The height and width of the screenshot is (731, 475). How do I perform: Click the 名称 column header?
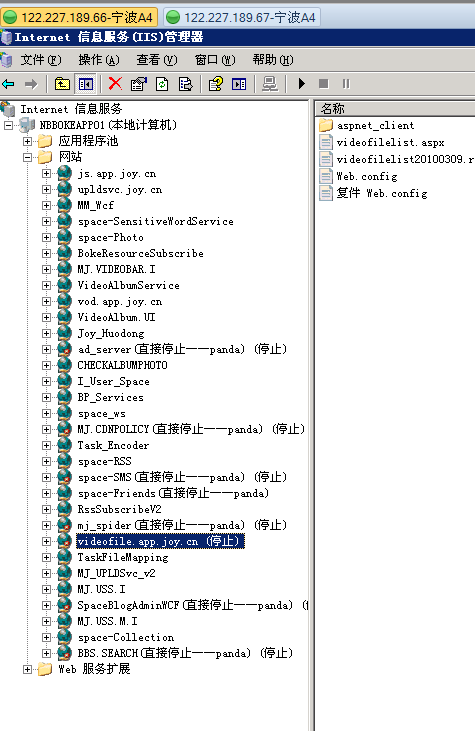(x=395, y=109)
